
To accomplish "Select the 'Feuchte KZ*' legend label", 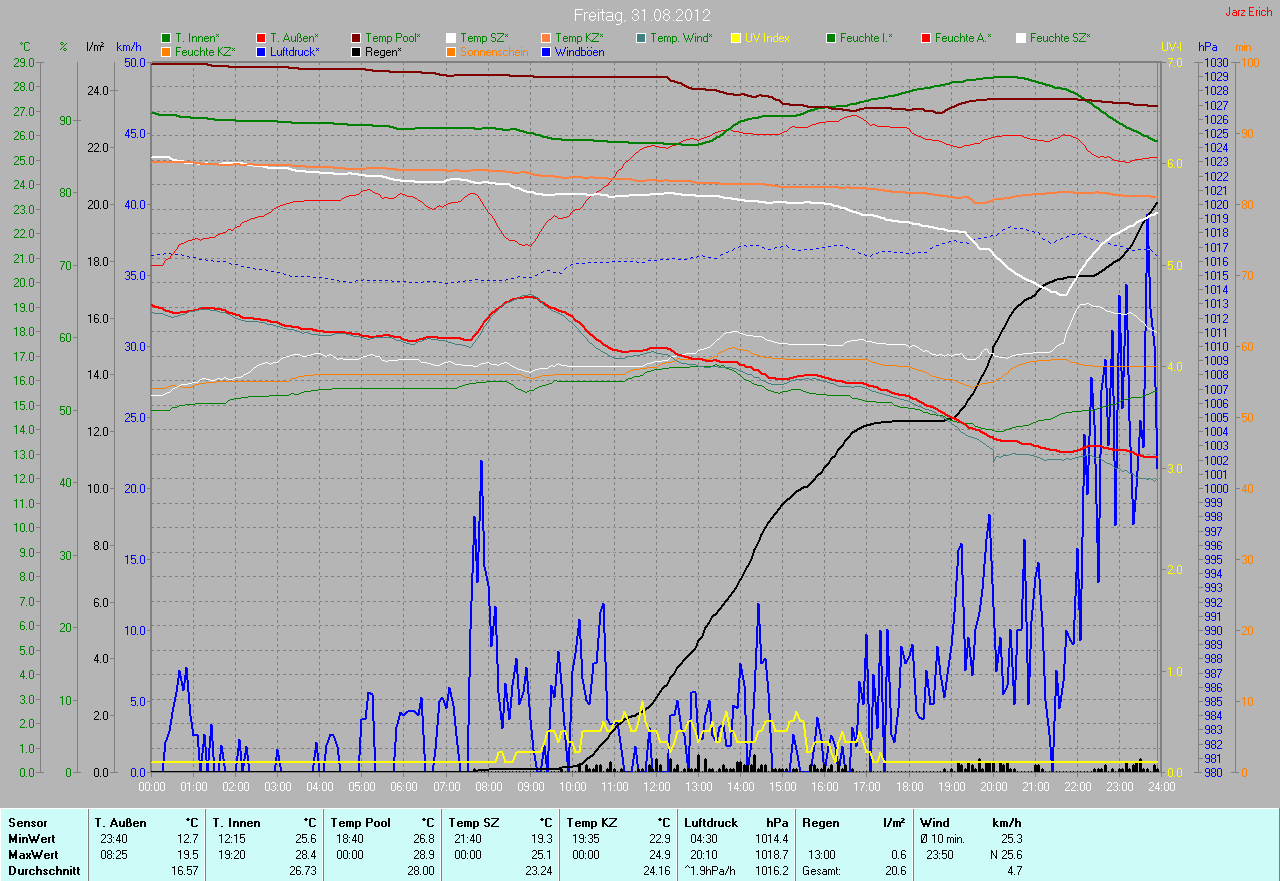I will (205, 51).
